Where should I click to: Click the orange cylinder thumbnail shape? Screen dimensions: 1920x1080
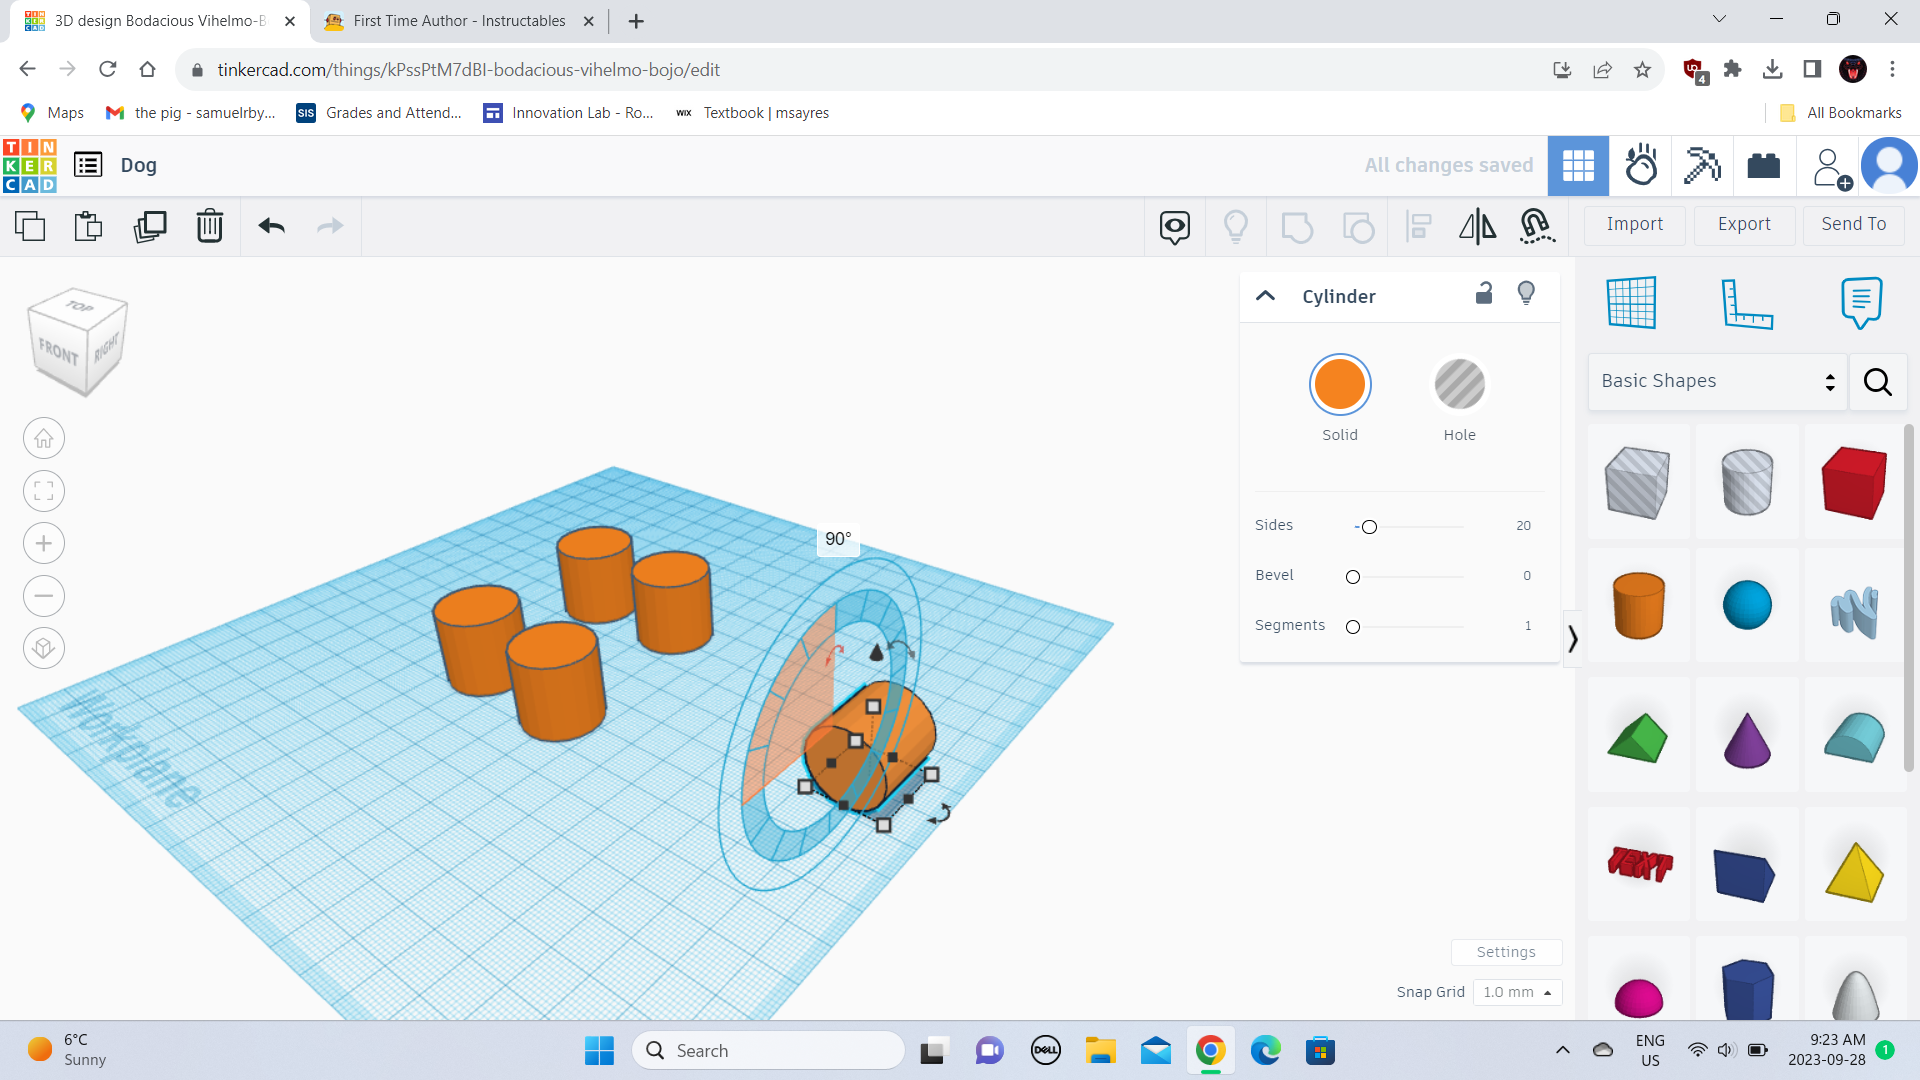(x=1638, y=604)
